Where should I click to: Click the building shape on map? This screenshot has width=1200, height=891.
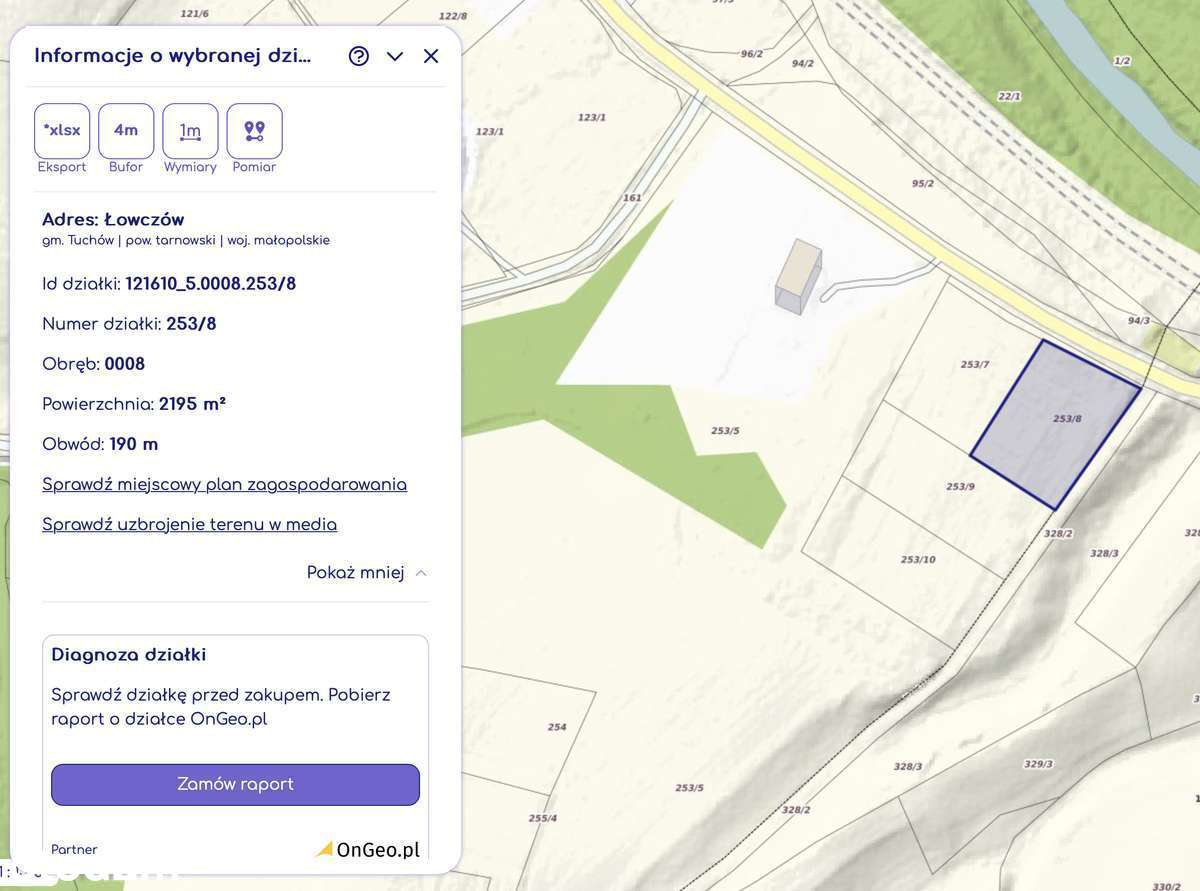click(799, 275)
